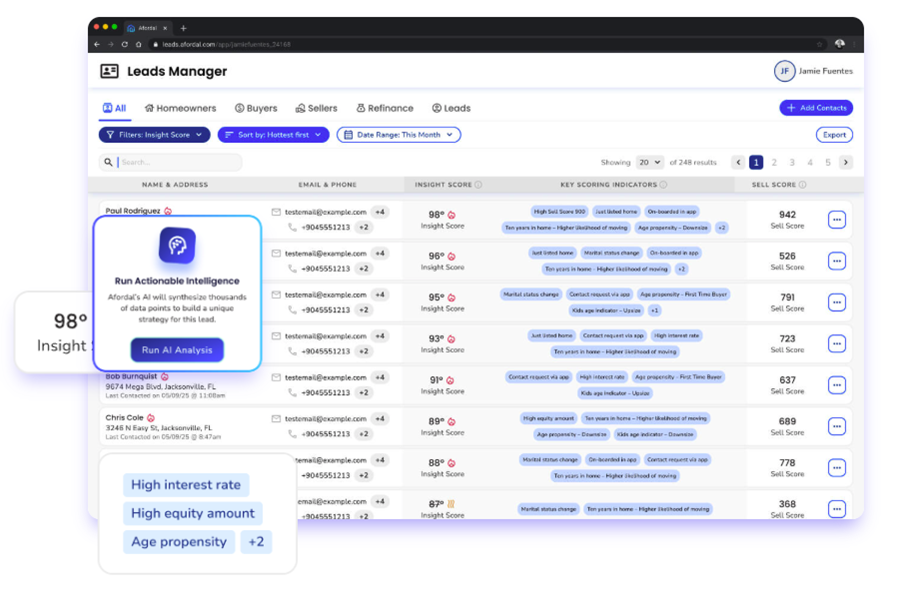Expand +2 indicators in the 98° score row
The image size is (900, 594).
(x=722, y=228)
